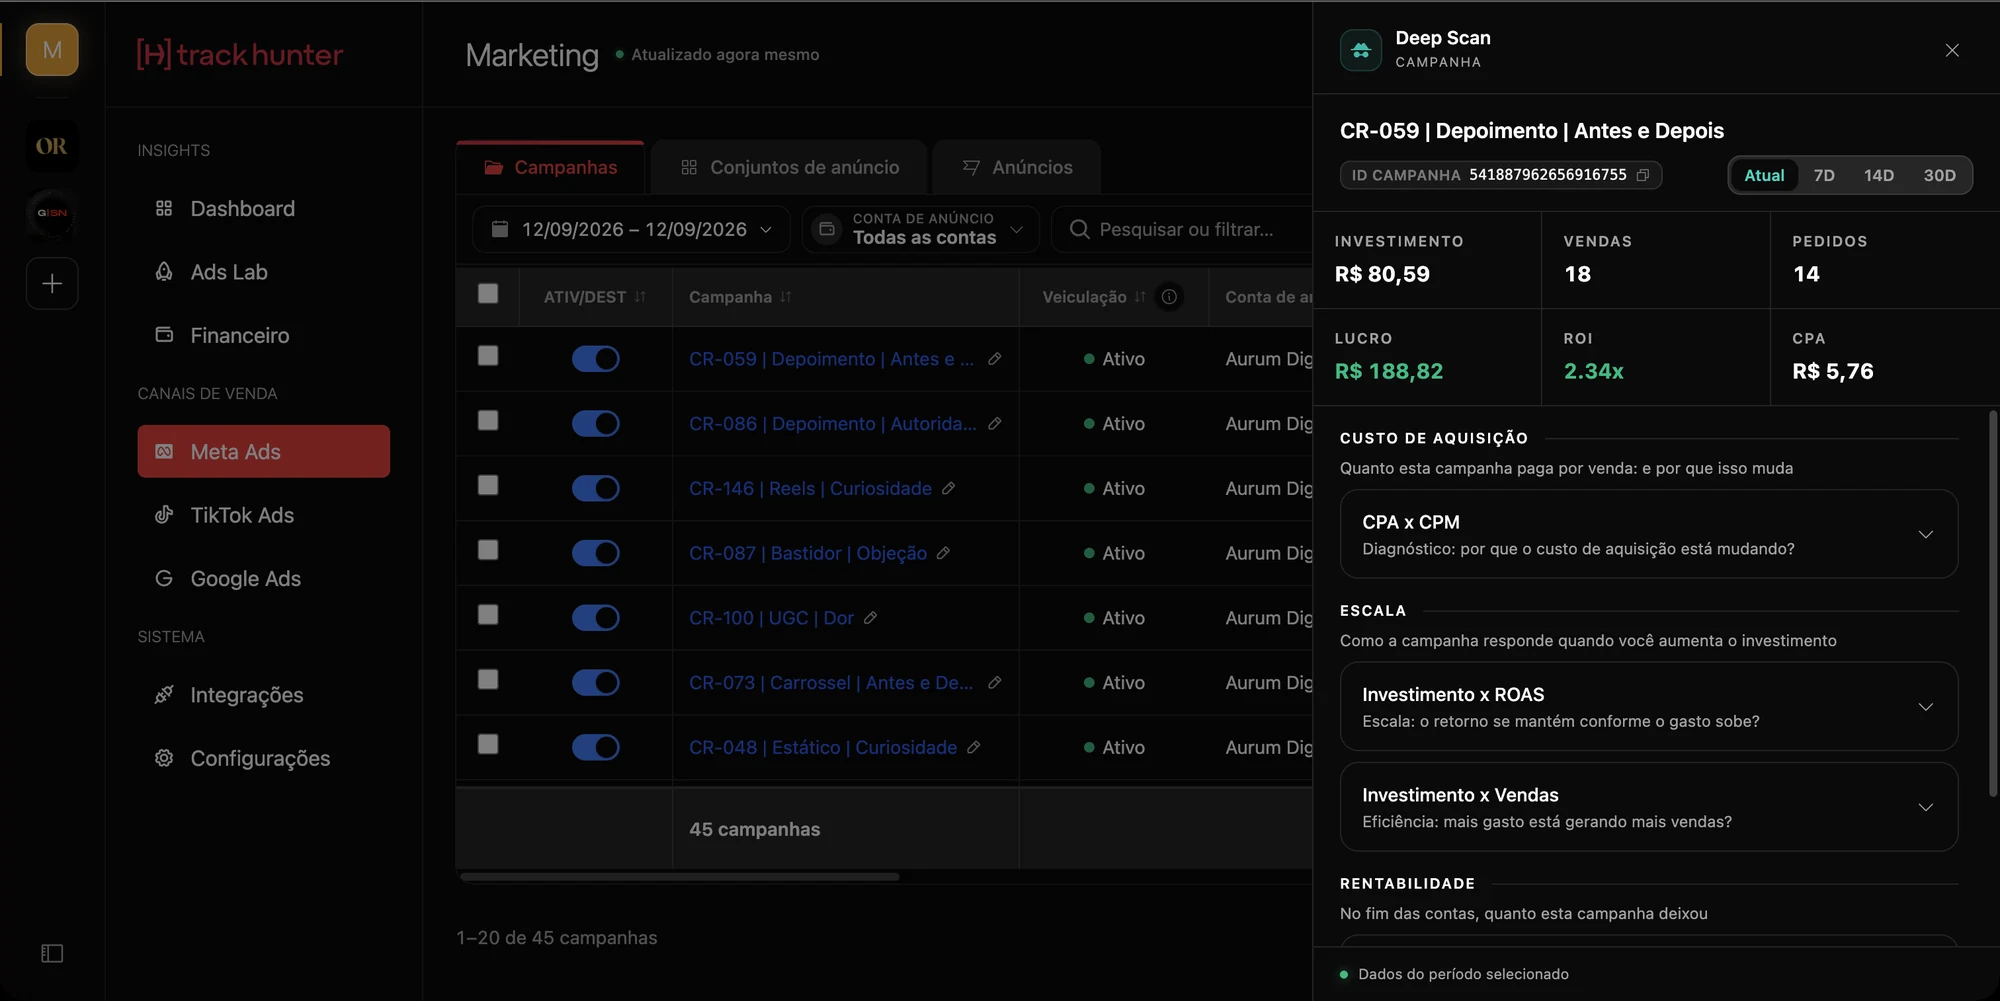
Task: Click the Deep Scan panel vertical scrollbar
Action: (x=1992, y=604)
